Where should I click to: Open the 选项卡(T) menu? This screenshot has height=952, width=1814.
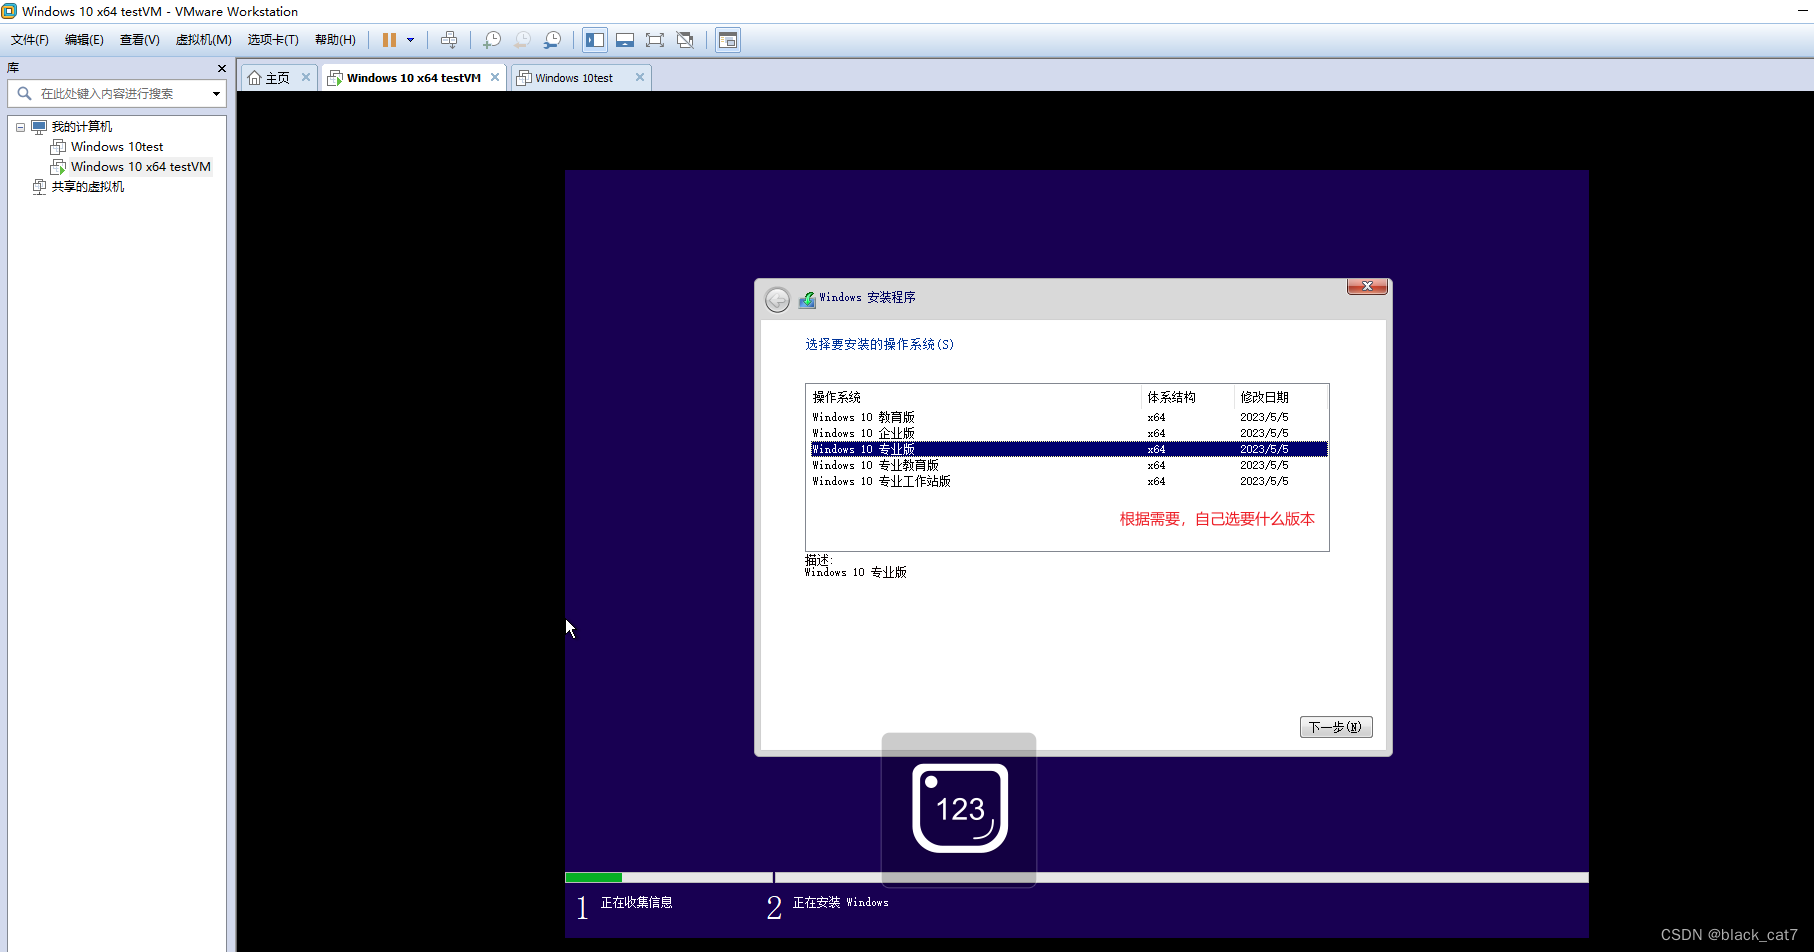point(273,40)
